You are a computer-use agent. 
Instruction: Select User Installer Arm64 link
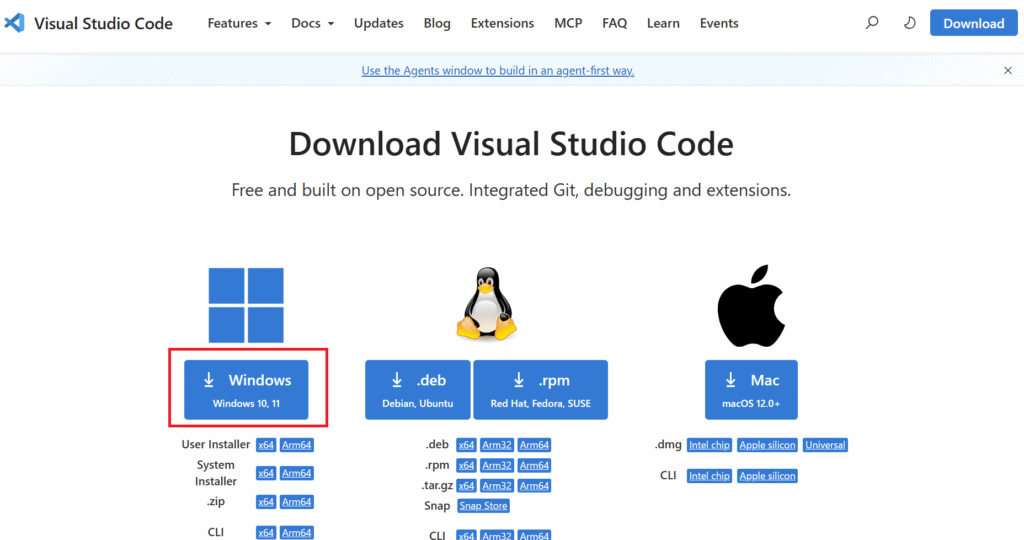tap(296, 445)
